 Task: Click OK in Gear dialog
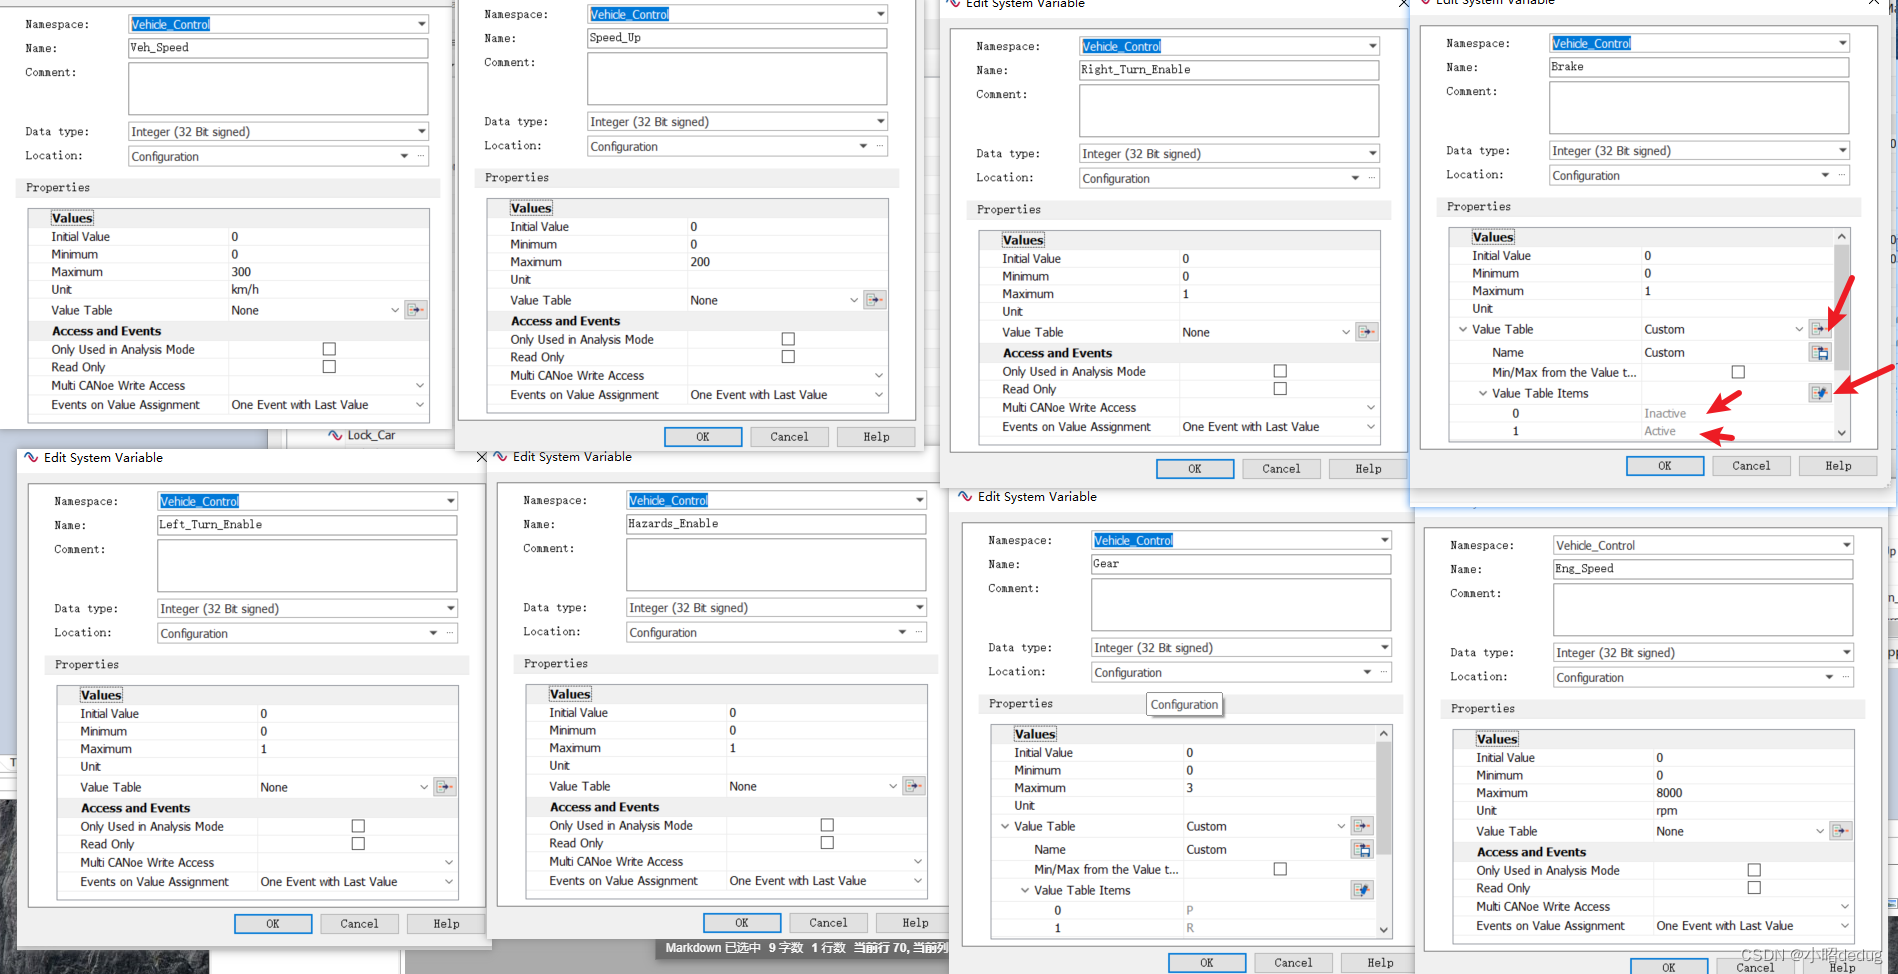[1207, 963]
